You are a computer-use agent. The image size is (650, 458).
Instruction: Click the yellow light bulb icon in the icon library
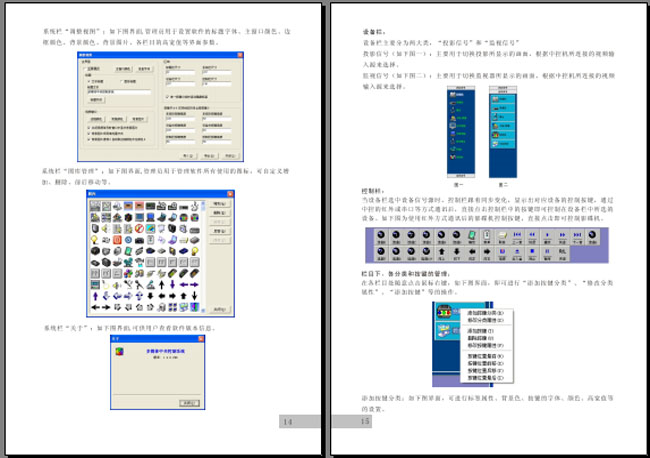pyautogui.click(x=93, y=241)
